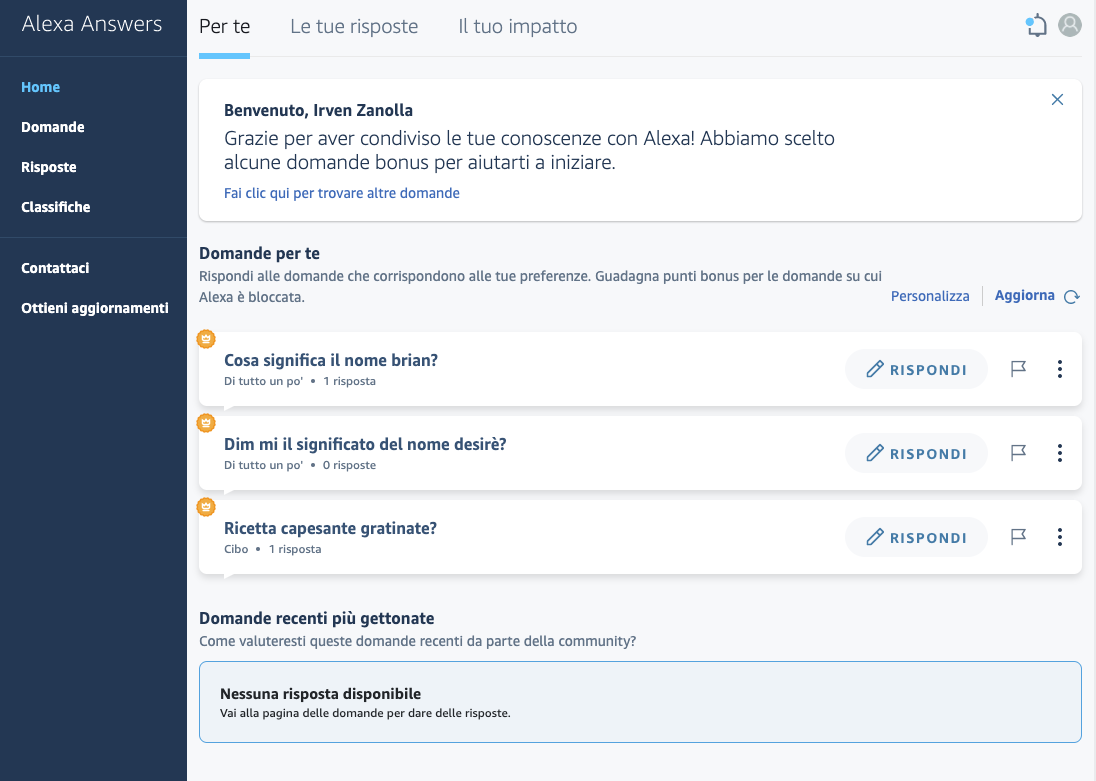Image resolution: width=1096 pixels, height=781 pixels.
Task: Flag the question about the name brian
Action: point(1018,369)
